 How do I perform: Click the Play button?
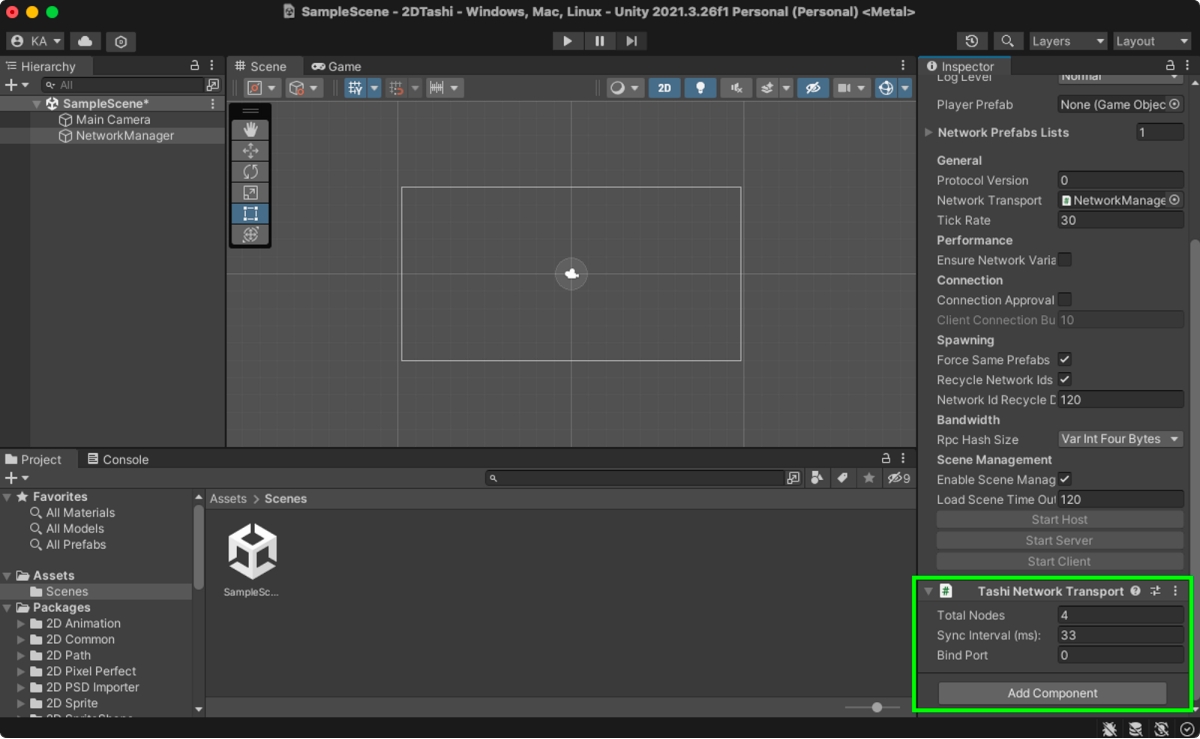(x=567, y=41)
